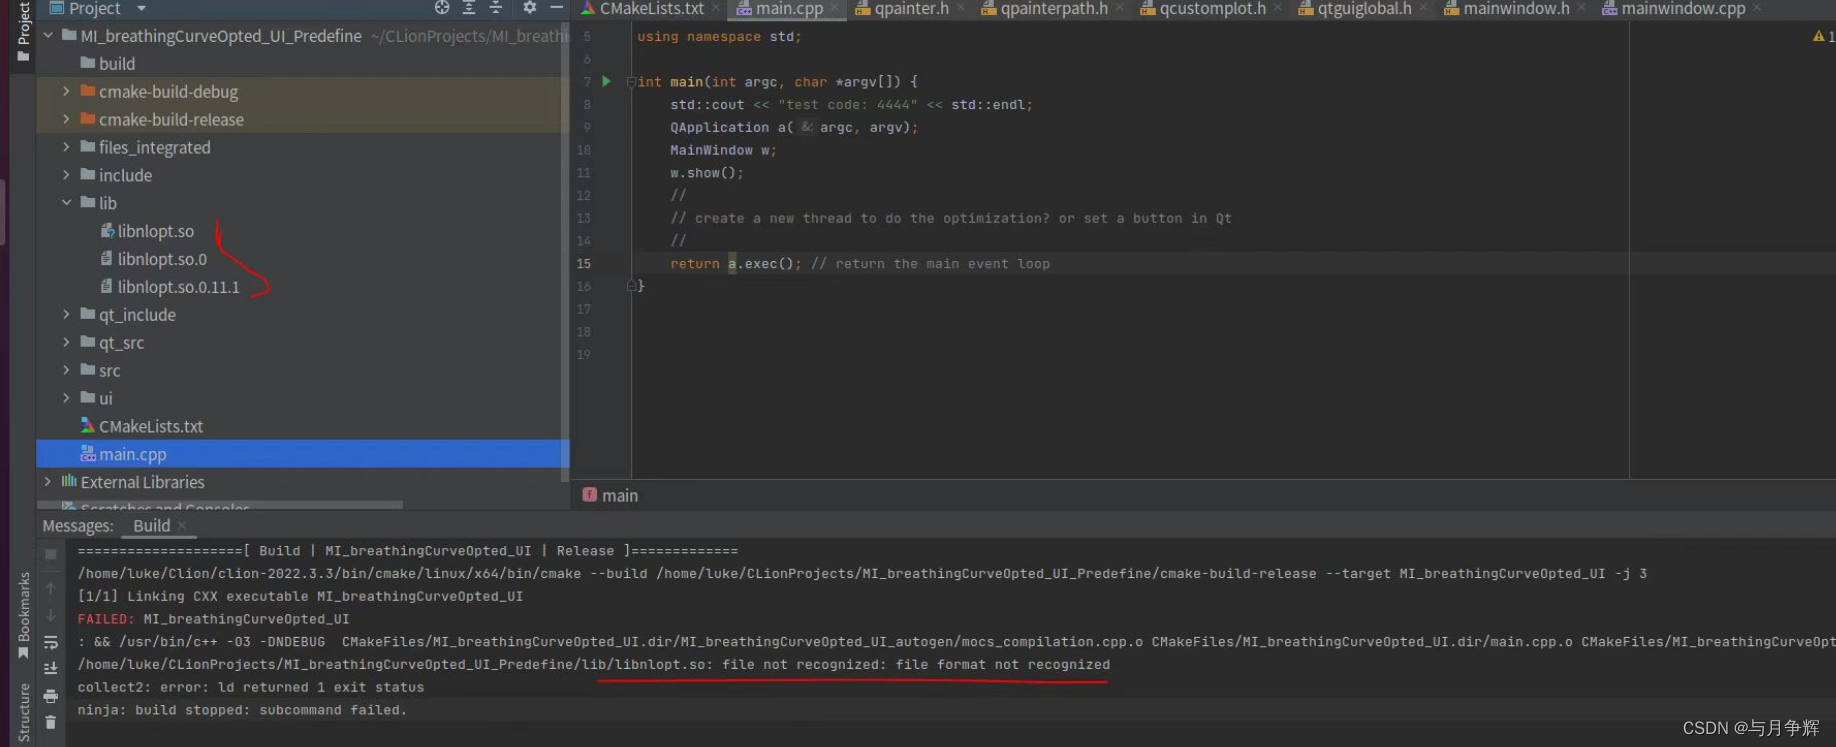1836x747 pixels.
Task: Close the qpainter.h tab
Action: (x=961, y=9)
